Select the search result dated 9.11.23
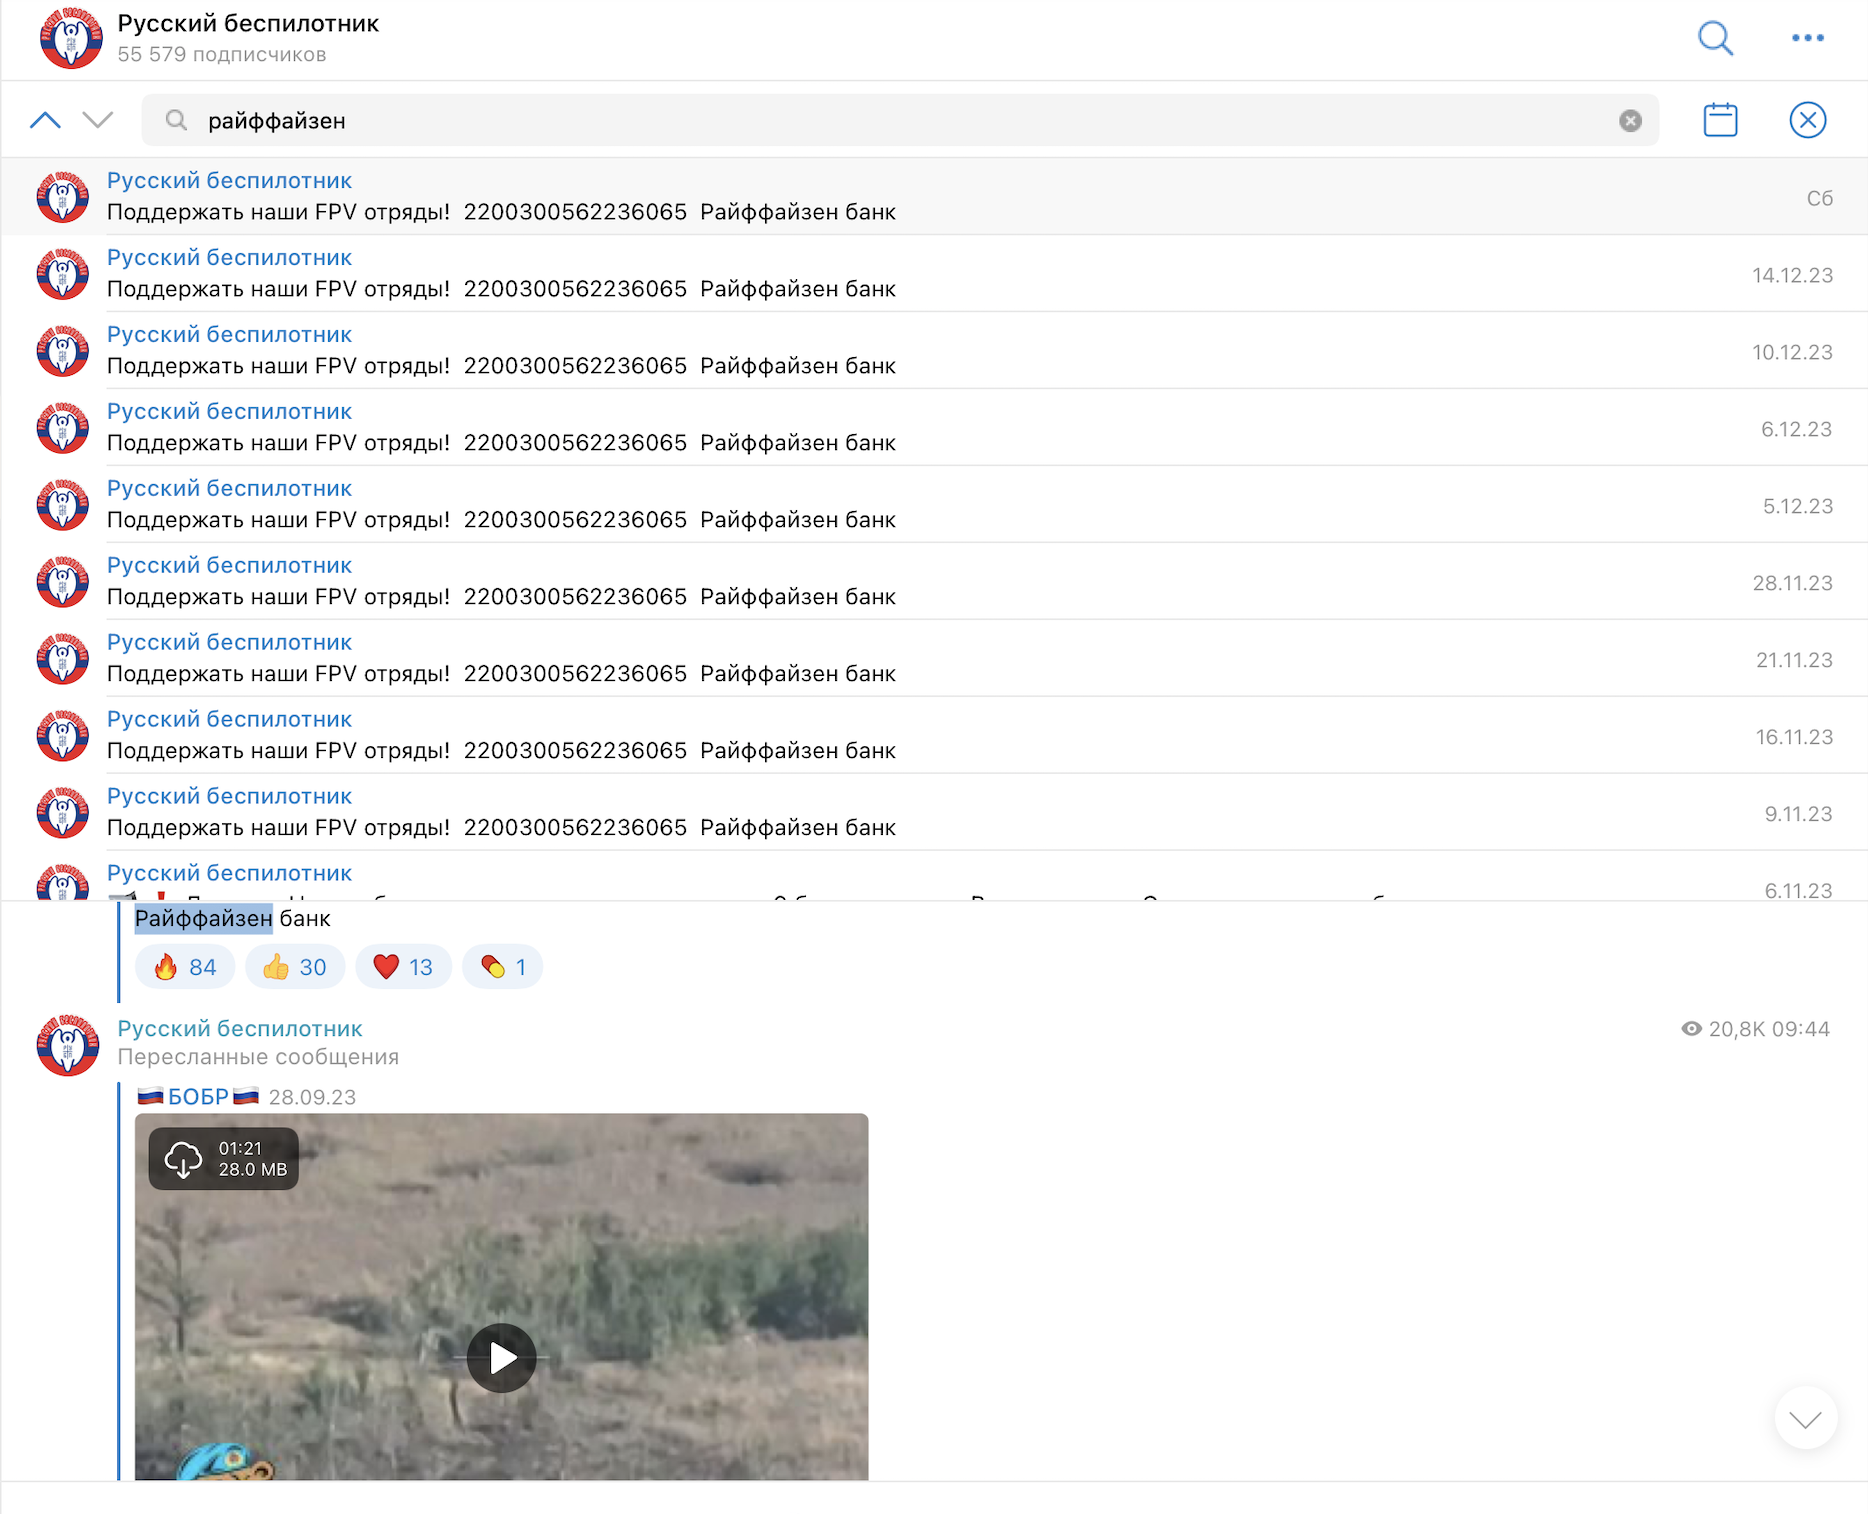The image size is (1868, 1514). point(934,812)
